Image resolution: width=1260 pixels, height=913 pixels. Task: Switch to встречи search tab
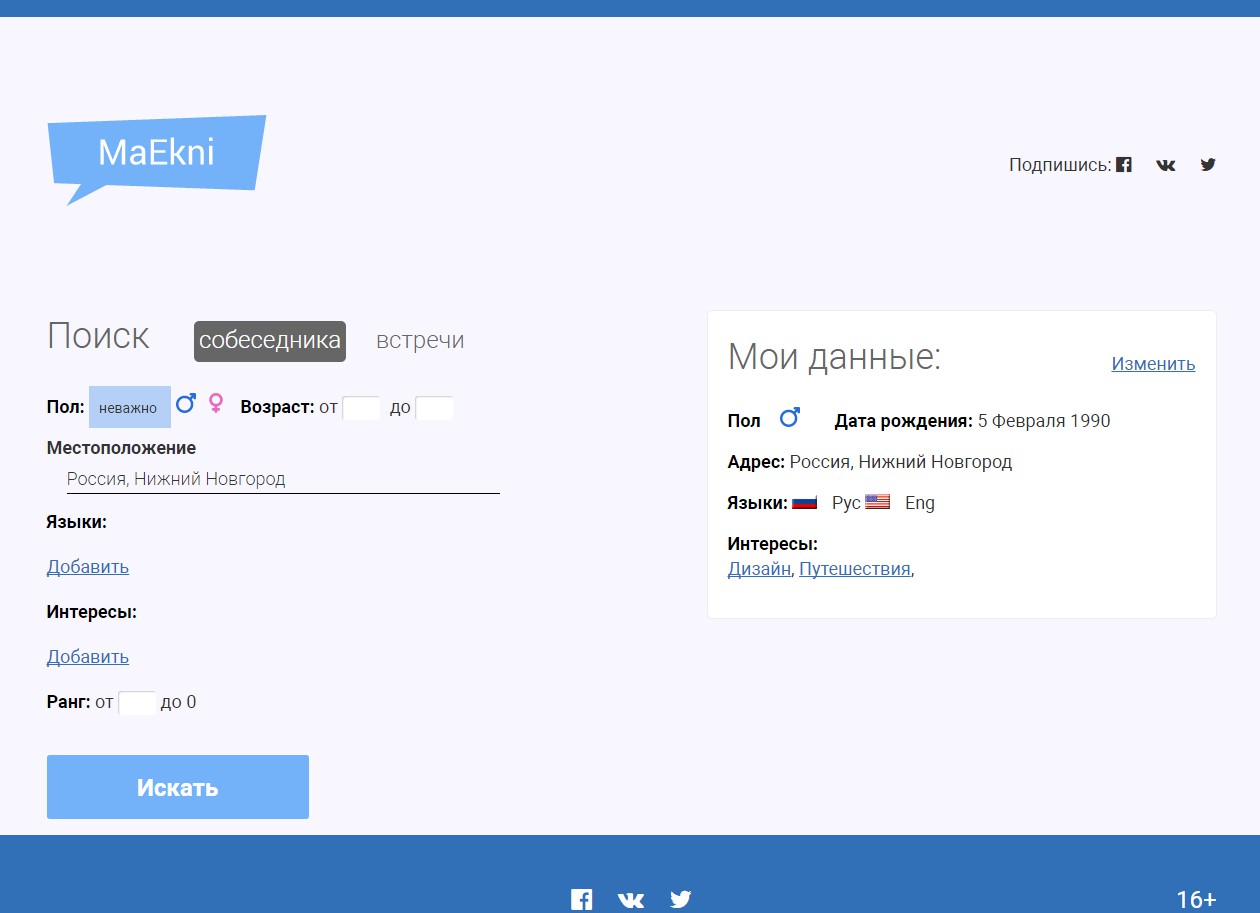[420, 340]
